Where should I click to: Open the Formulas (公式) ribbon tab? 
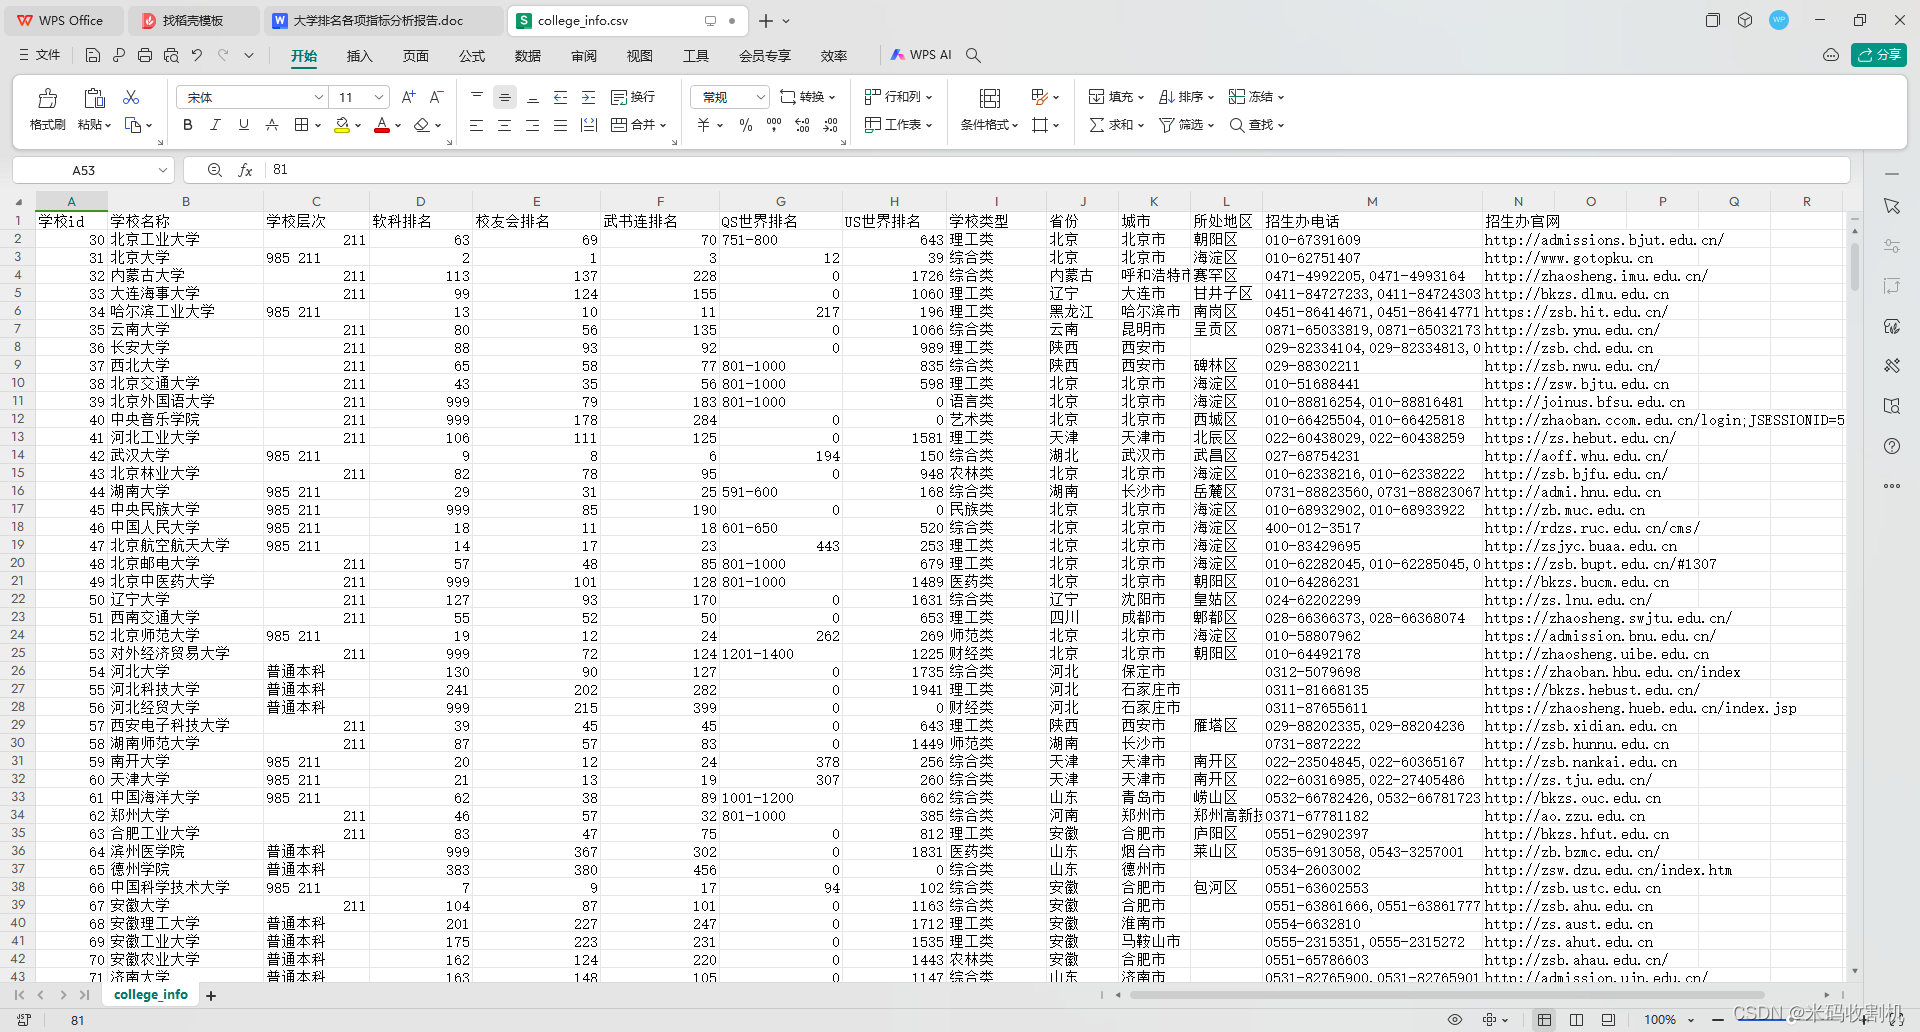pyautogui.click(x=472, y=56)
